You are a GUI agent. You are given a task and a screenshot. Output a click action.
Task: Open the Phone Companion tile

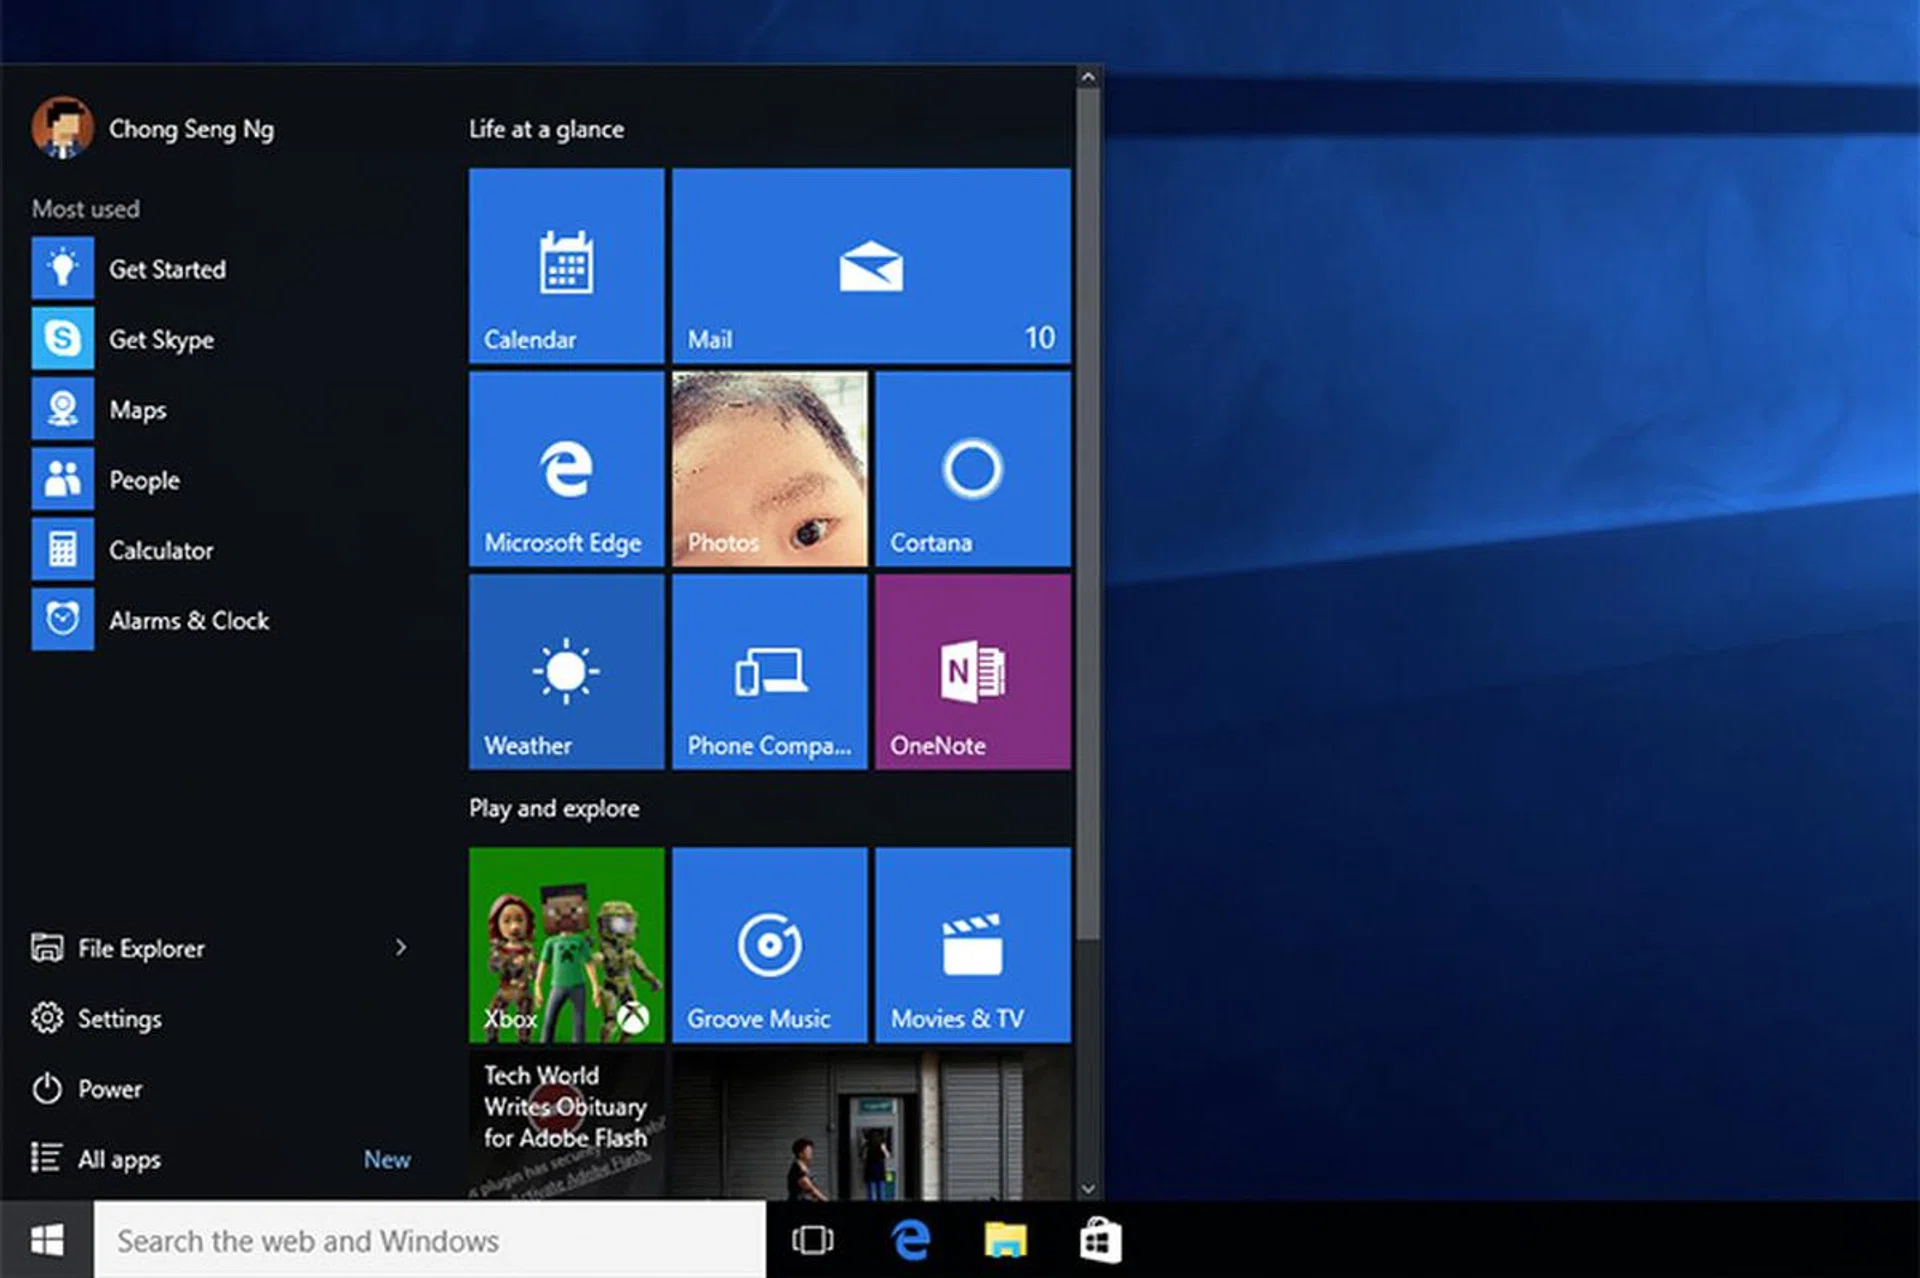[x=769, y=671]
